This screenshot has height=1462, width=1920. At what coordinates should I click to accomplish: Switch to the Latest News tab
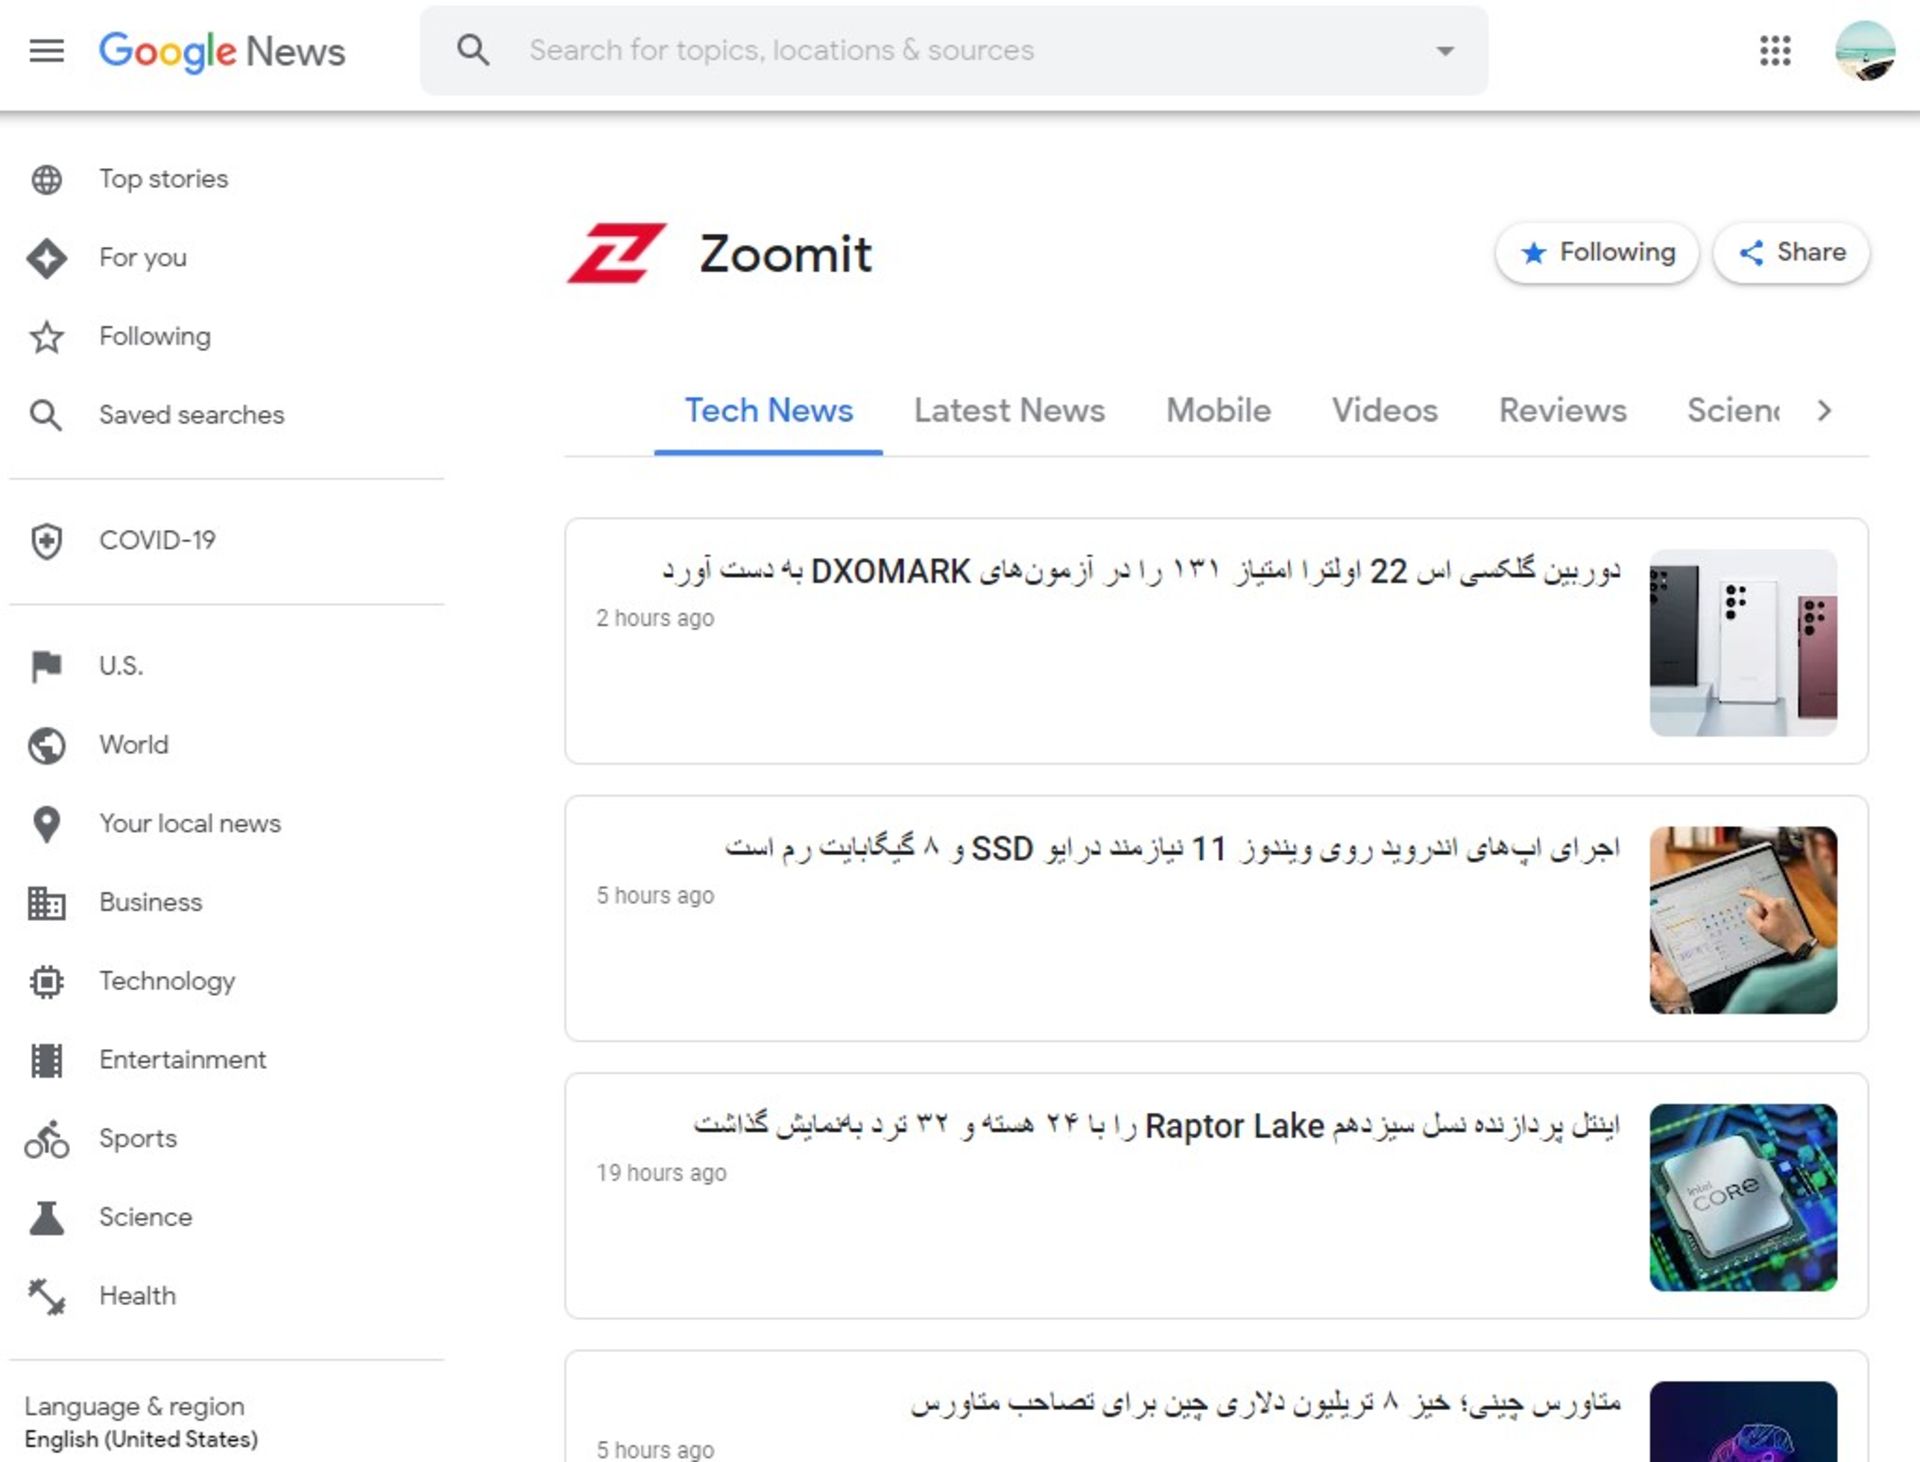pos(1009,410)
